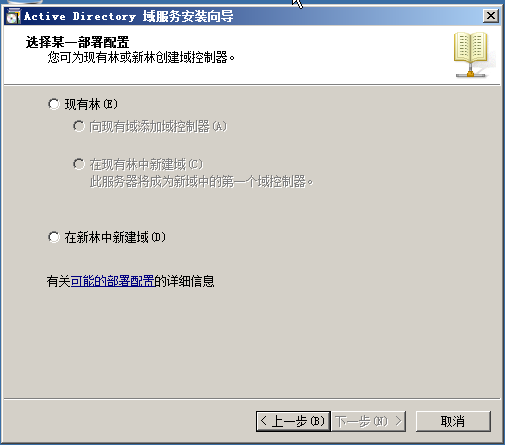Image resolution: width=505 pixels, height=445 pixels.
Task: Click the 下一步(N) next button
Action: pyautogui.click(x=369, y=421)
